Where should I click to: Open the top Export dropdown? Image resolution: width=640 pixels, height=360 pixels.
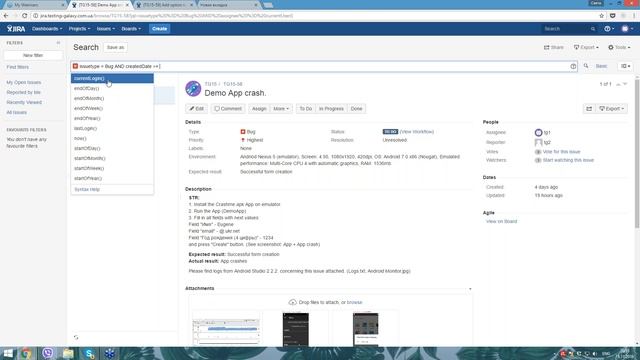[586, 47]
